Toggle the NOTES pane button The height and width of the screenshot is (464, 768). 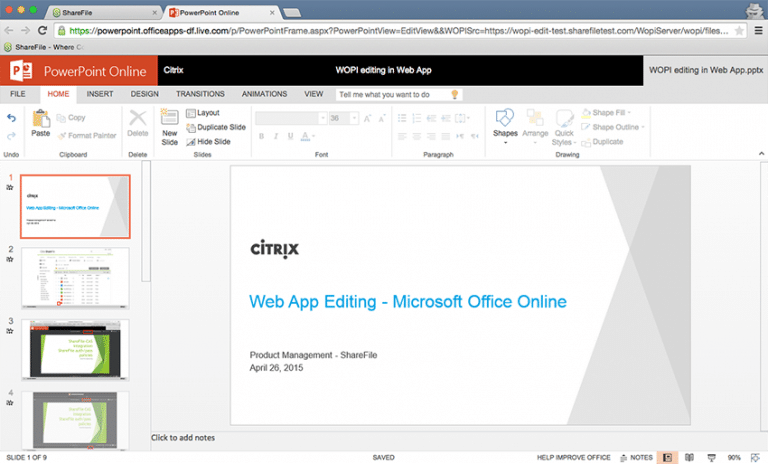[636, 458]
